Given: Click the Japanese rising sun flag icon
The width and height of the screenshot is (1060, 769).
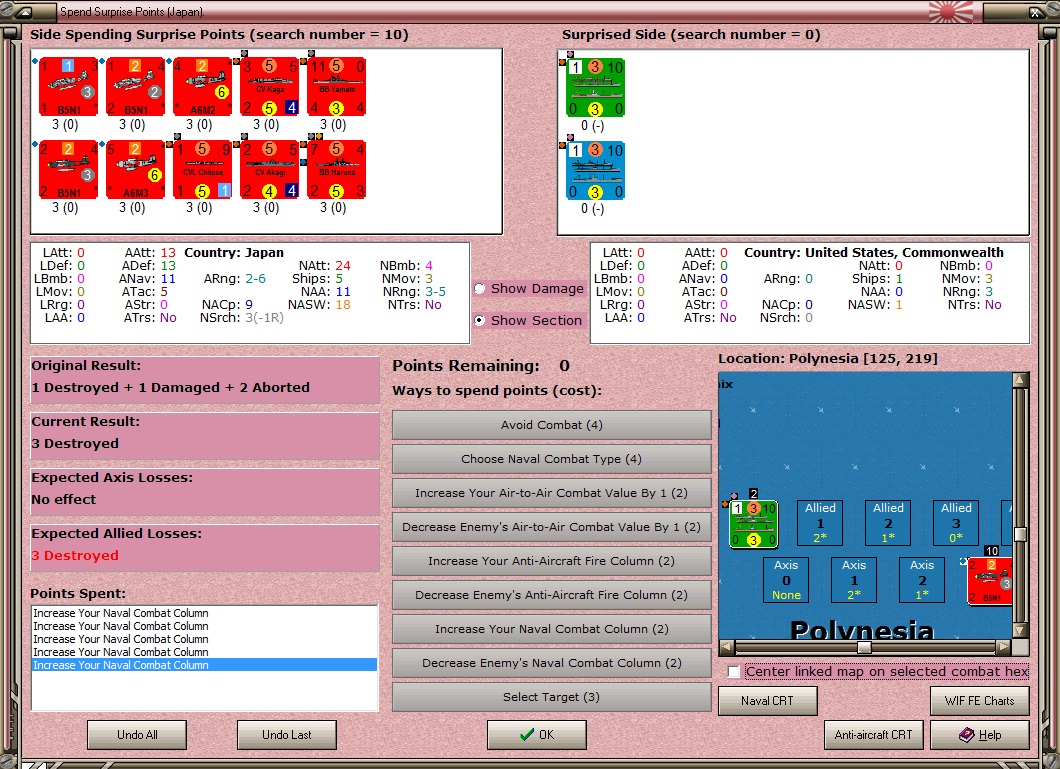Looking at the screenshot, I should coord(951,11).
